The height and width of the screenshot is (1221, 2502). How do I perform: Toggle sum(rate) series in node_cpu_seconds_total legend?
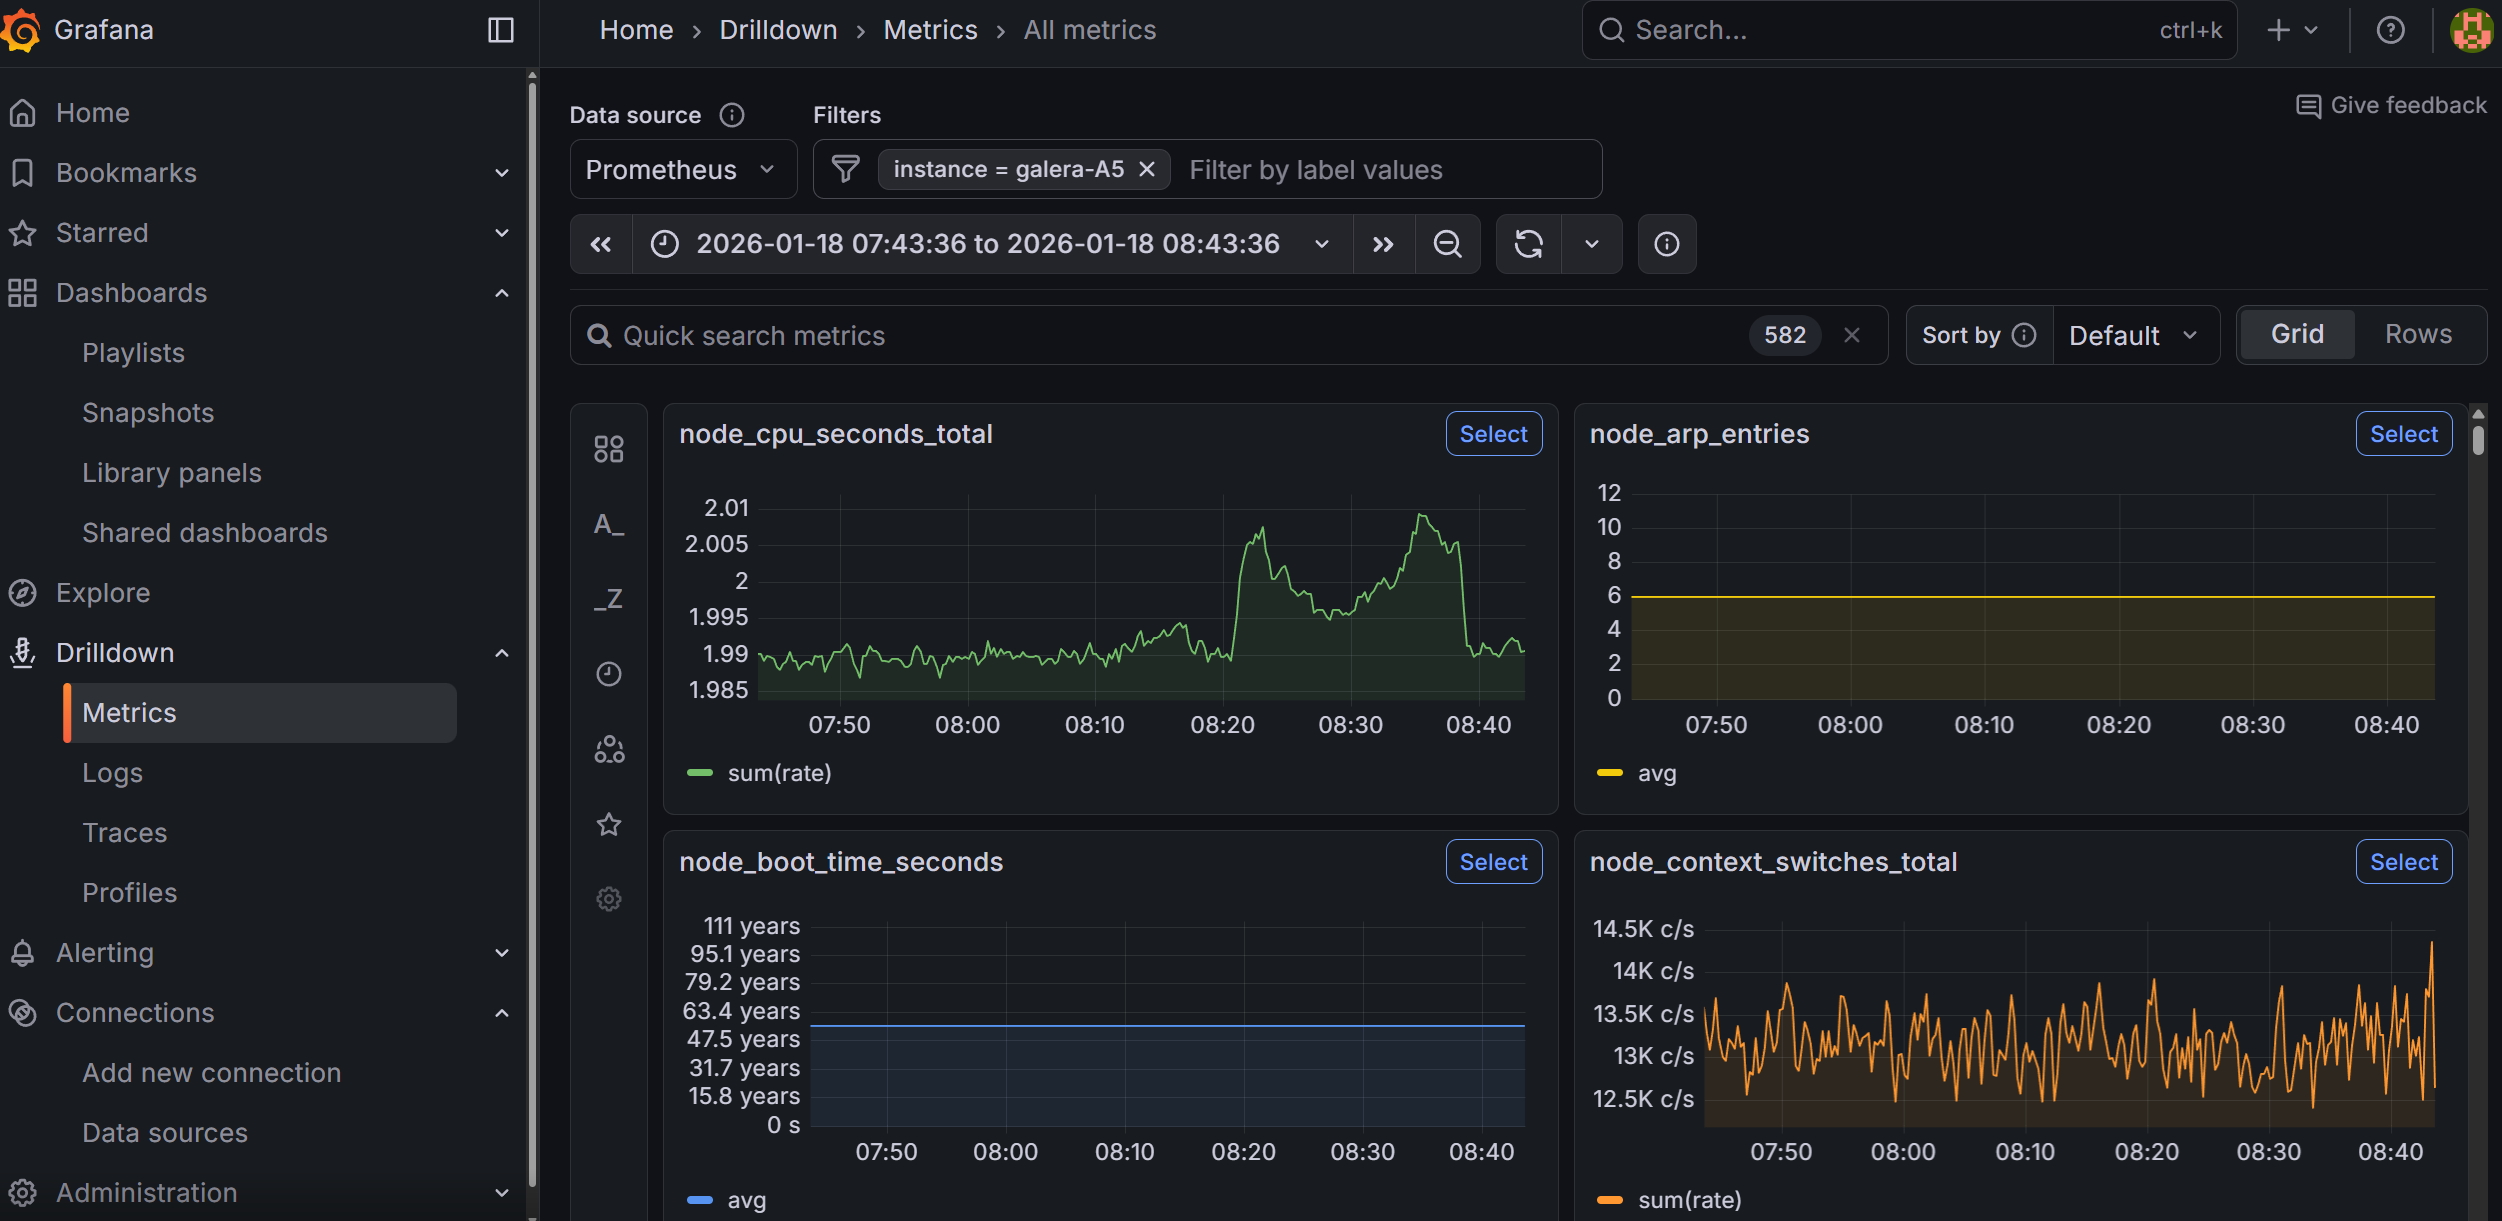click(x=779, y=773)
